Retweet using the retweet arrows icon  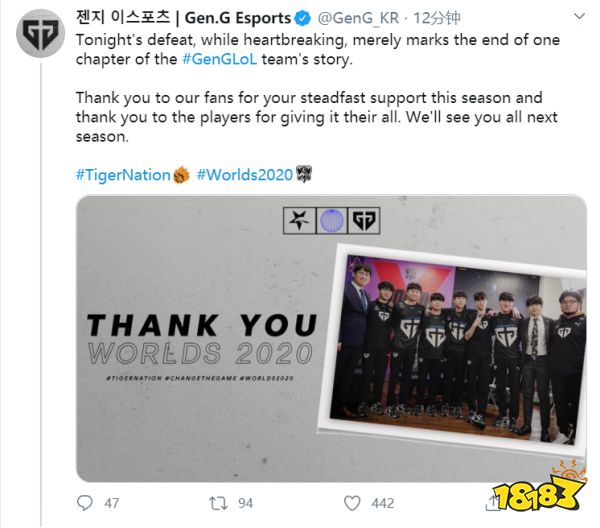(x=218, y=503)
